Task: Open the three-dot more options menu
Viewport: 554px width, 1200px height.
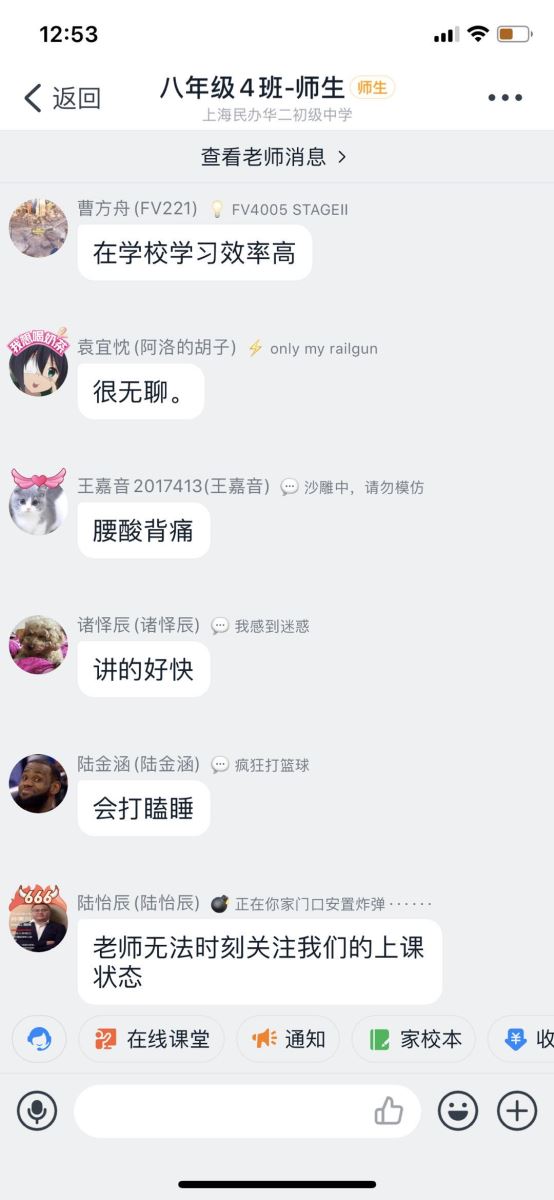Action: [x=505, y=98]
